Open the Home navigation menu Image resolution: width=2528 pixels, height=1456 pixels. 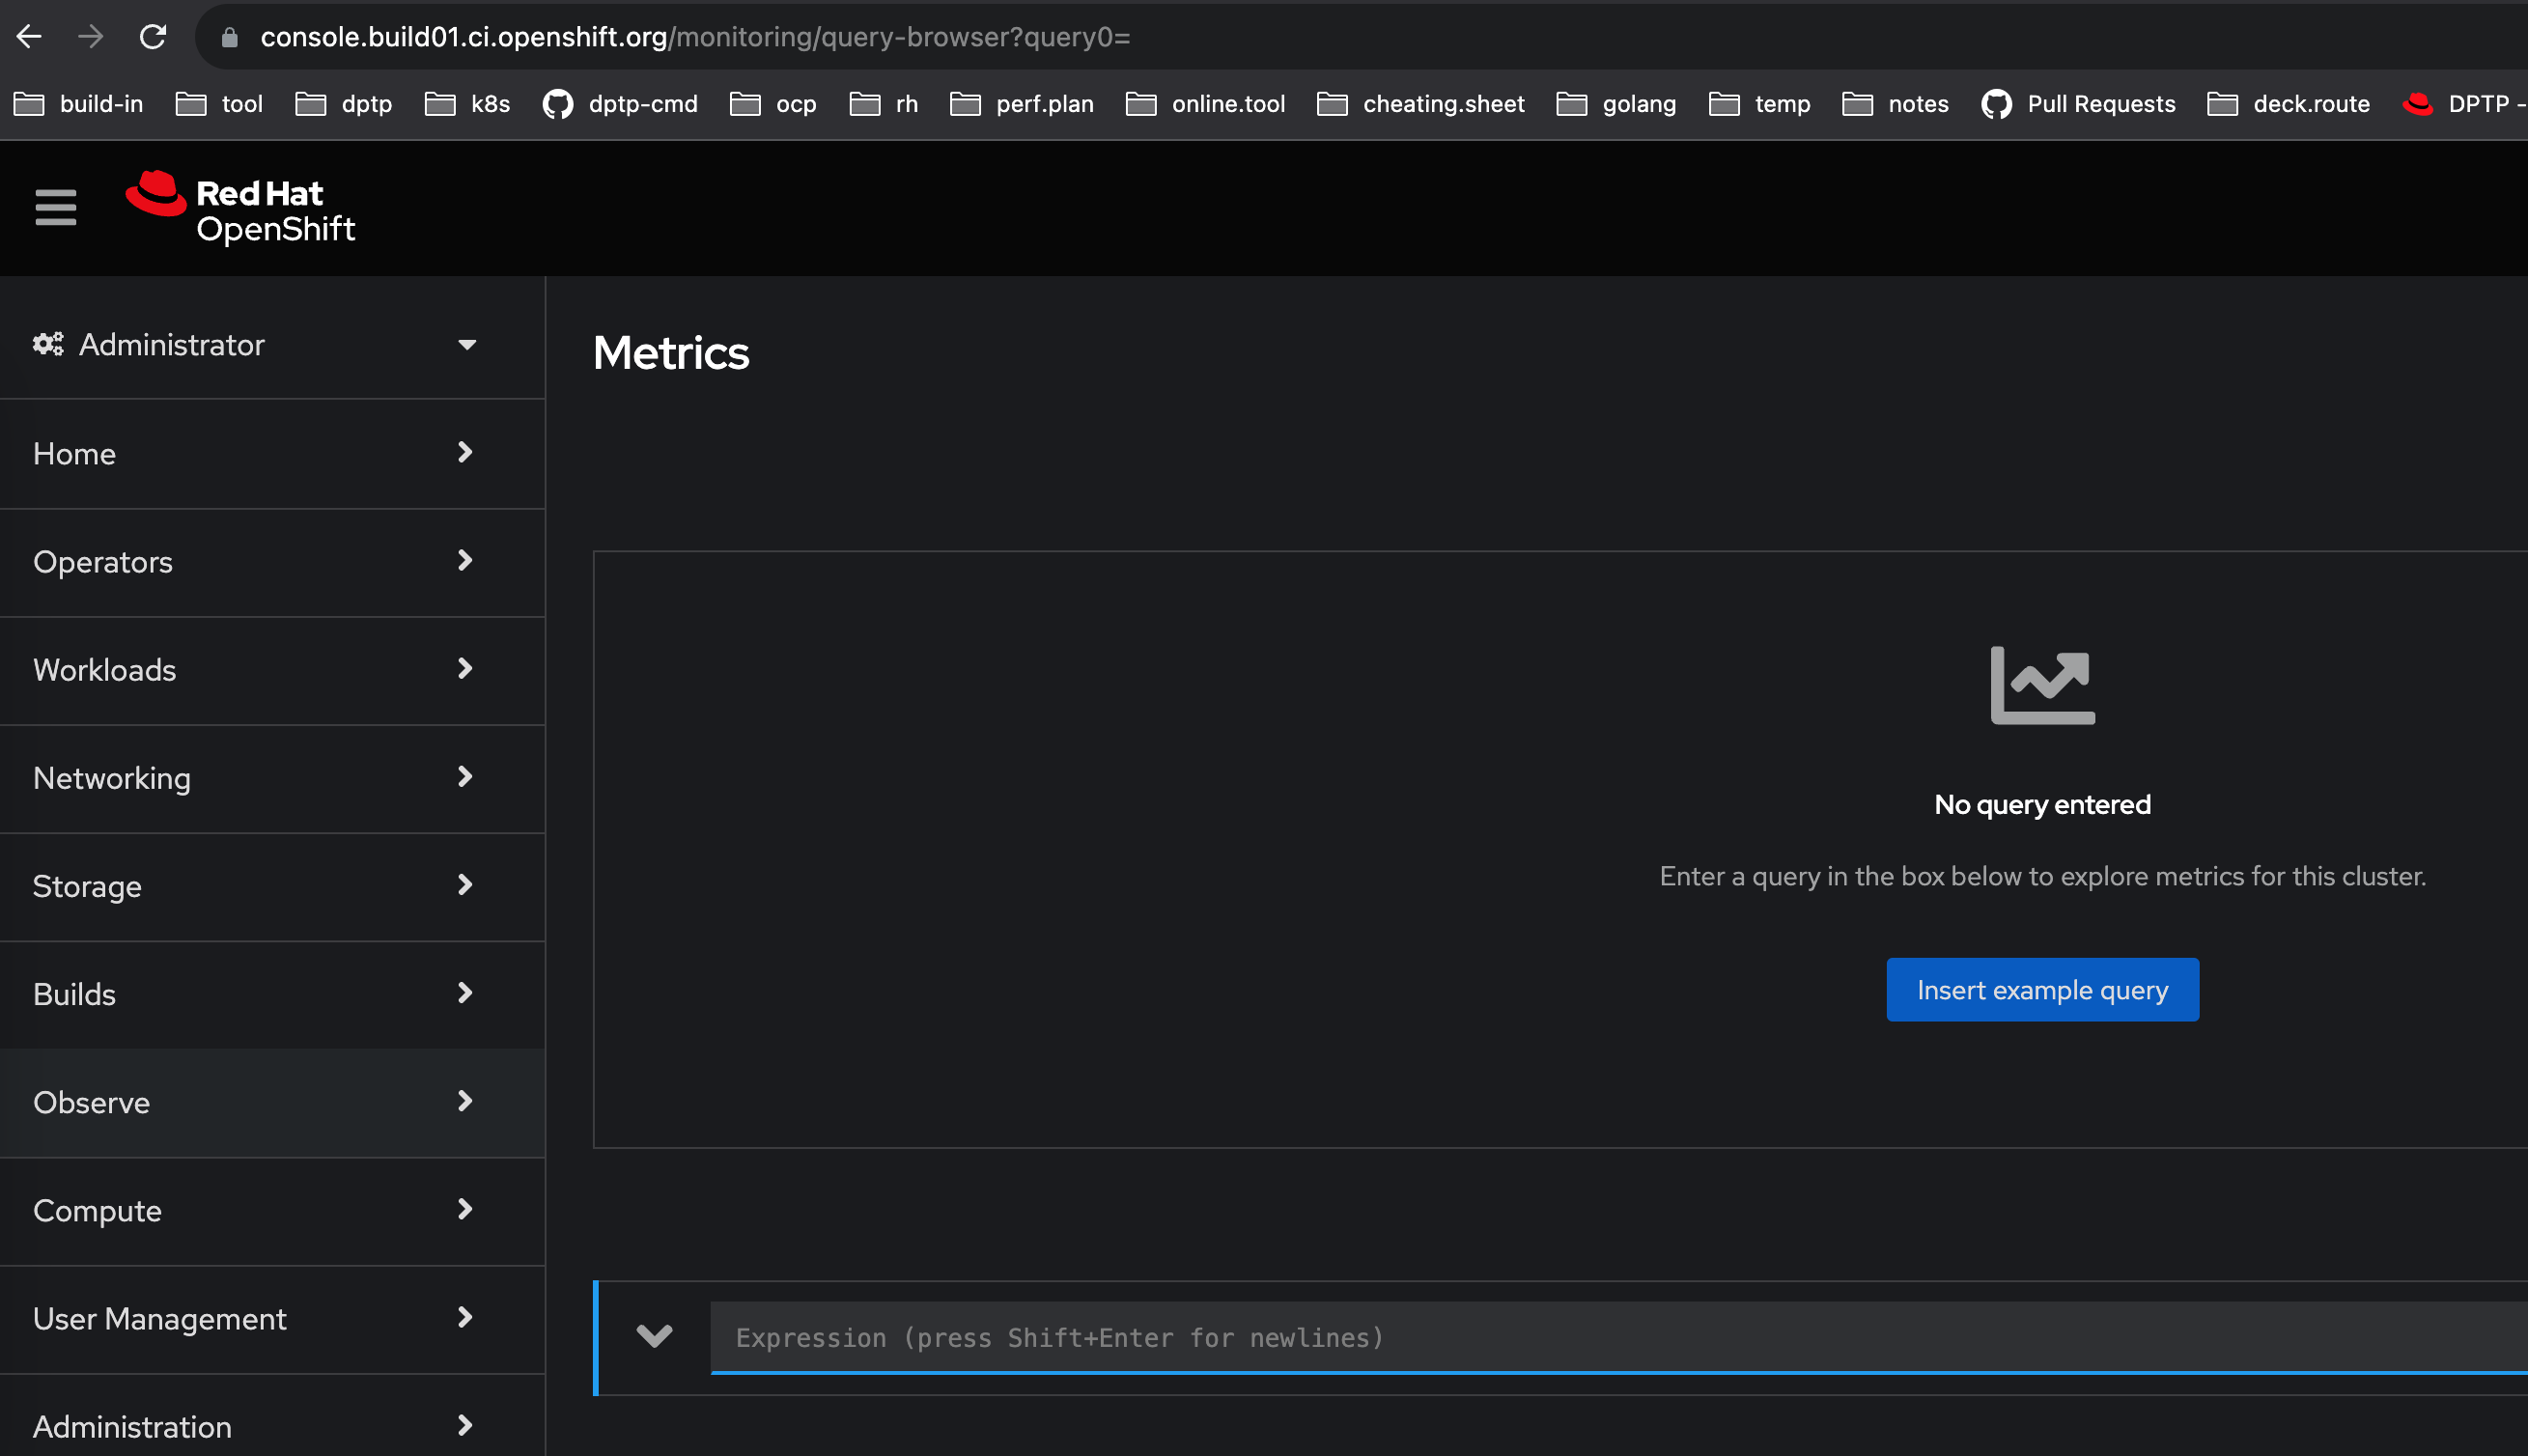[x=255, y=453]
